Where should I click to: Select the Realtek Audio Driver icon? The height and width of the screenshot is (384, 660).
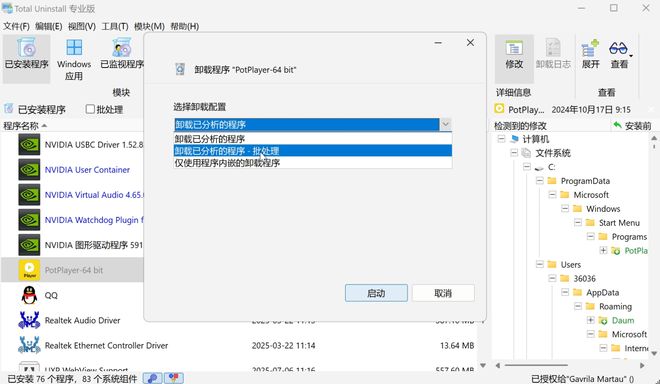point(29,320)
